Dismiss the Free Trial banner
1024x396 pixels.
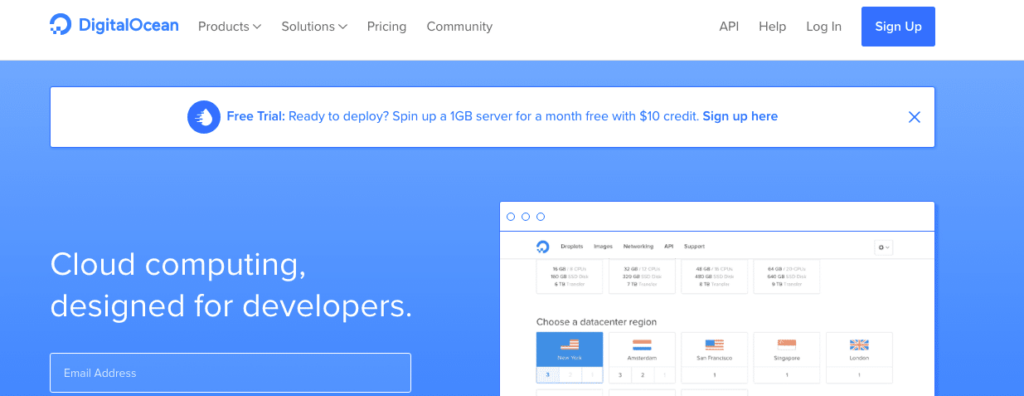tap(914, 117)
